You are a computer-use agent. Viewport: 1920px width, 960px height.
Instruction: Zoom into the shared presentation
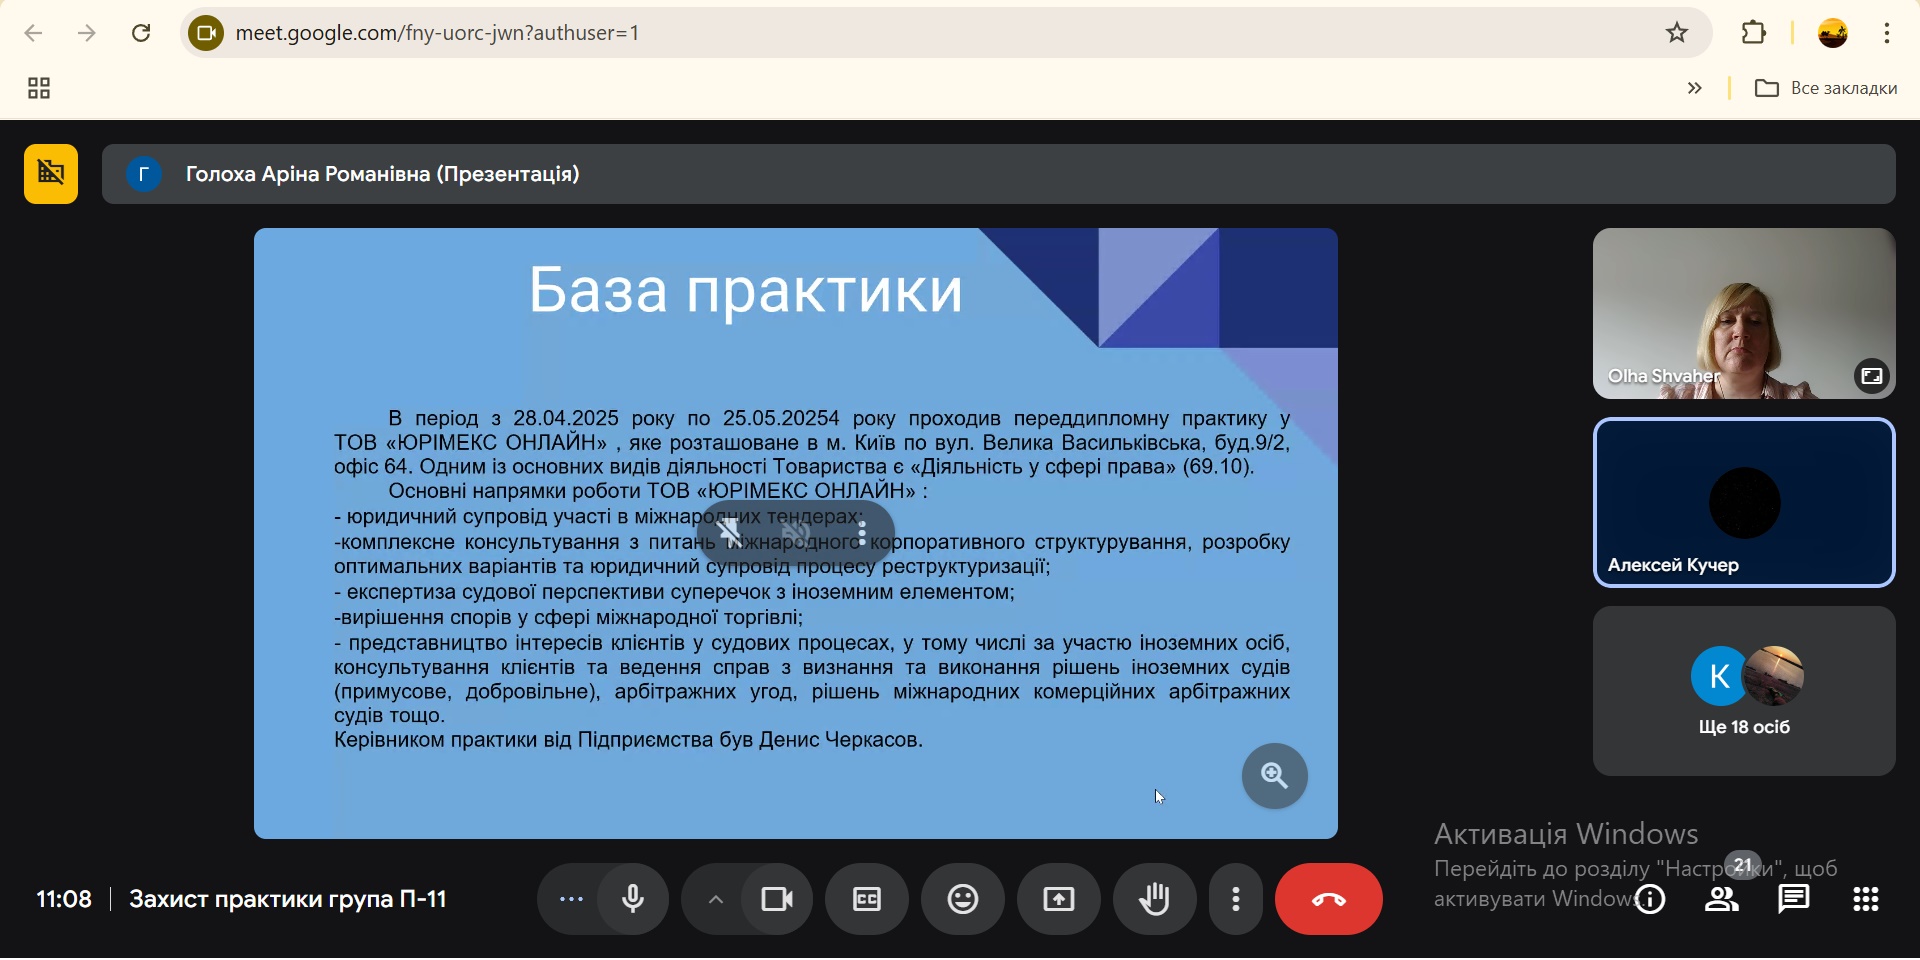tap(1274, 777)
